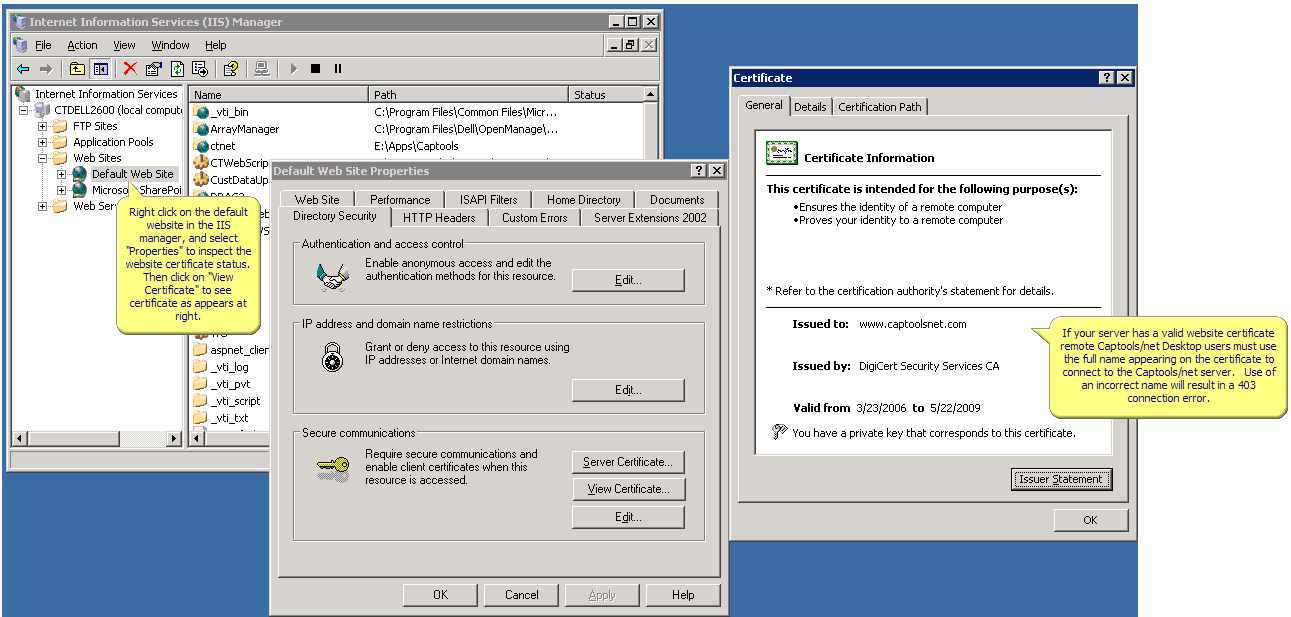This screenshot has height=617, width=1291.
Task: Click the Refresh icon in the toolbar
Action: tap(178, 69)
